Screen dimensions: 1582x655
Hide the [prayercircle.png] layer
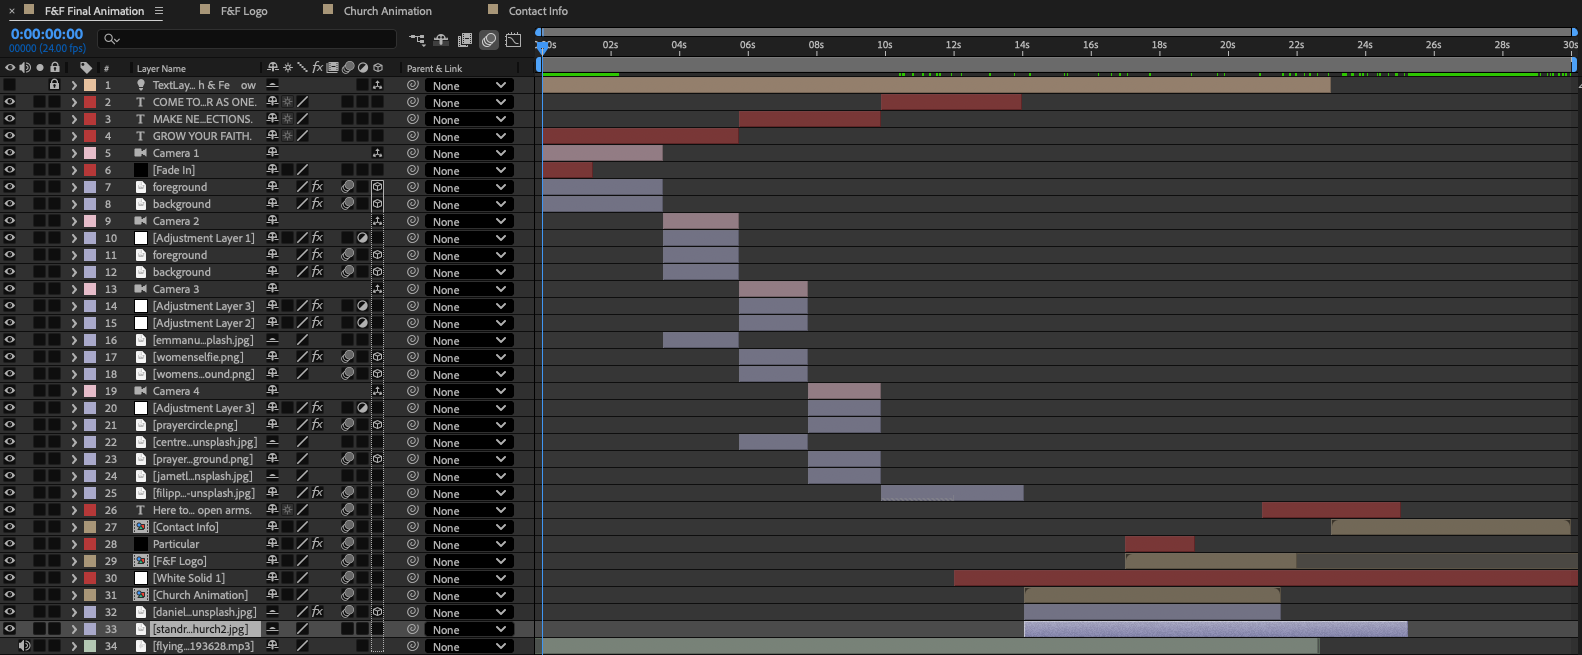[10, 425]
